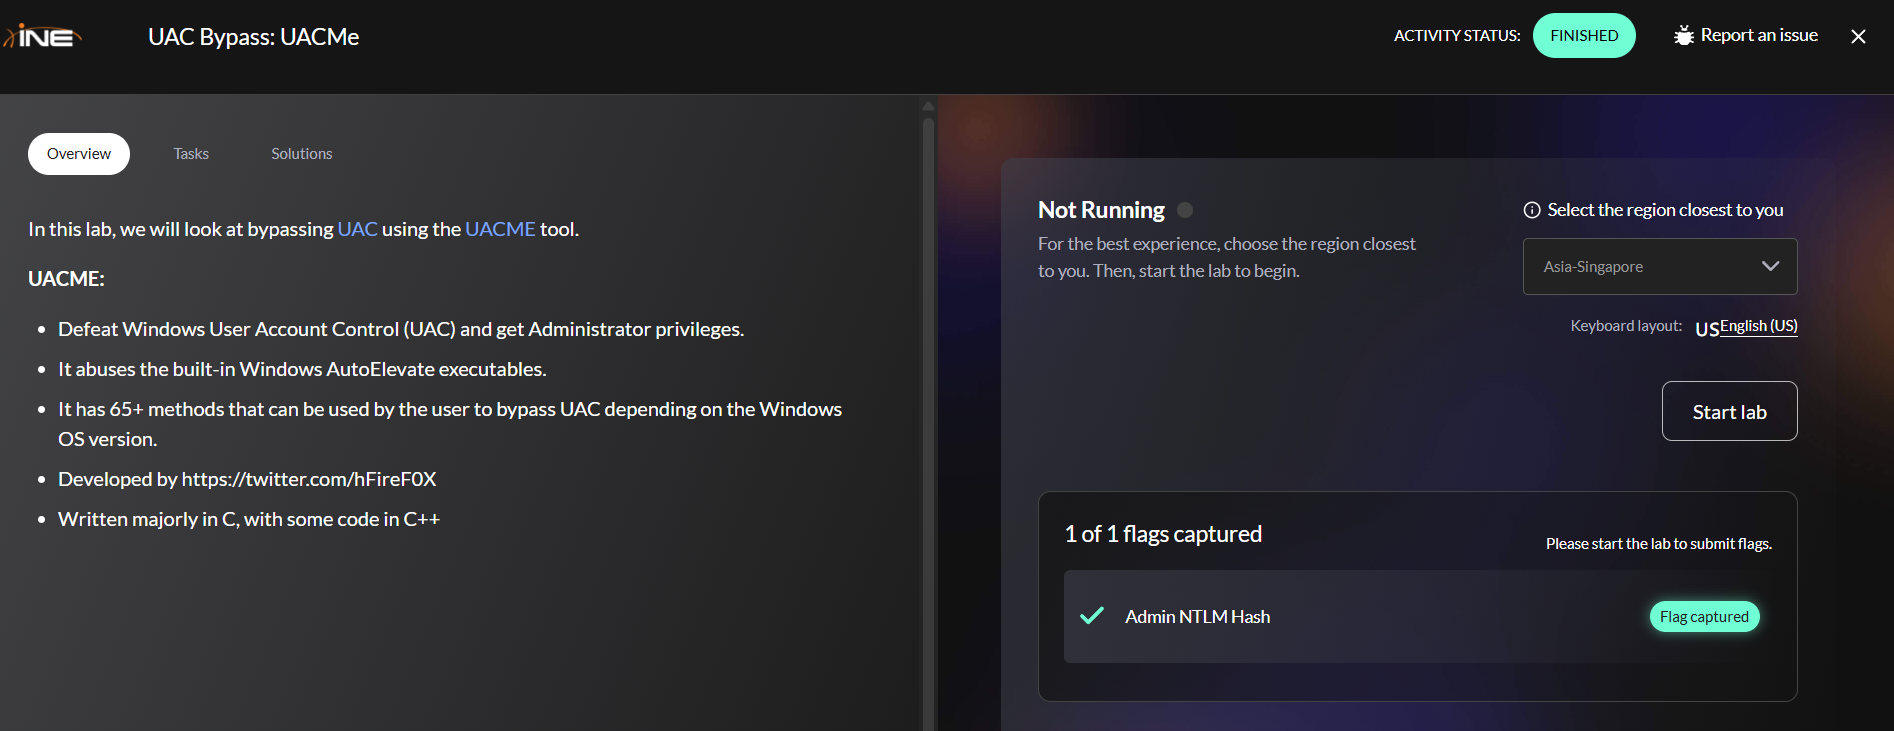
Task: Change keyboard layout via English (US) link
Action: click(1759, 326)
